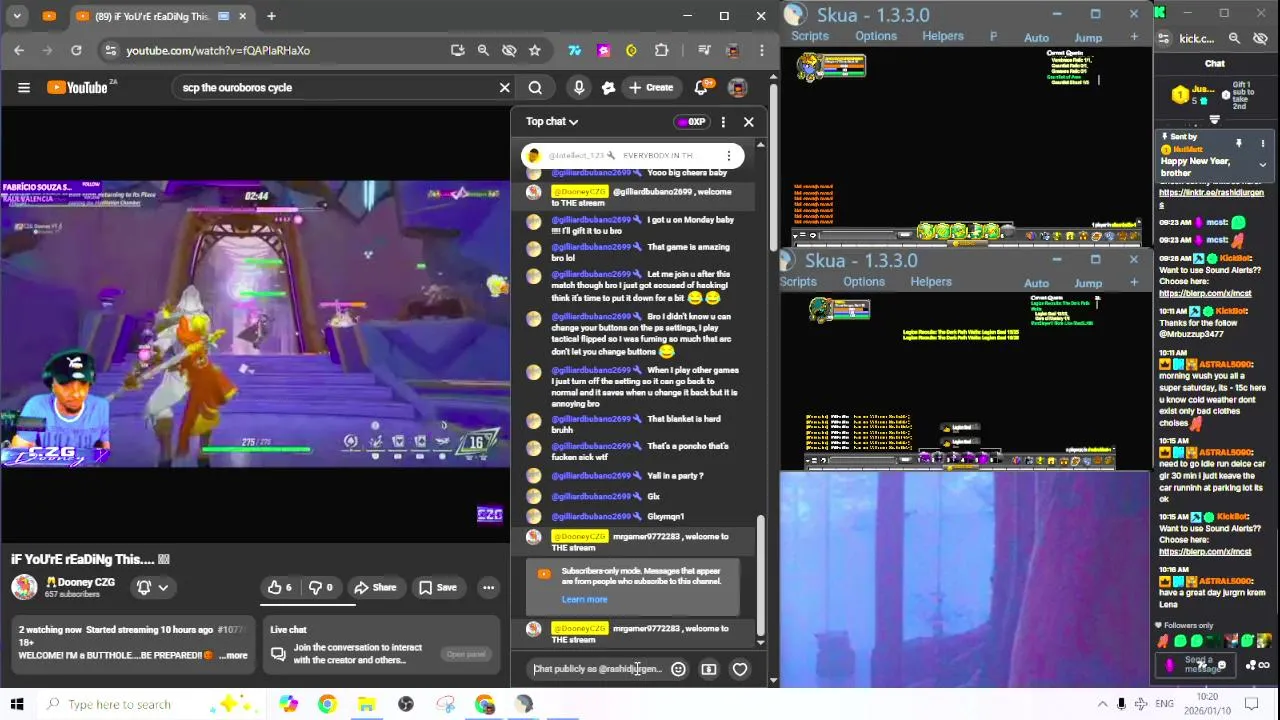This screenshot has height=720, width=1280.
Task: Open more actions ellipsis under video
Action: [x=488, y=588]
